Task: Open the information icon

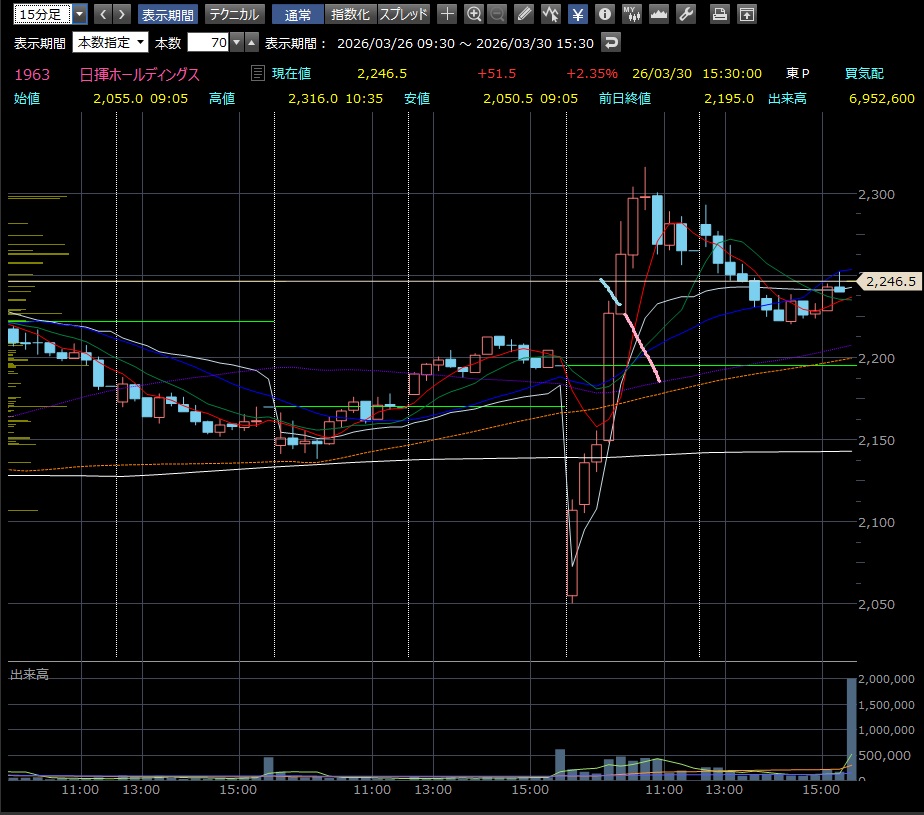Action: (604, 14)
